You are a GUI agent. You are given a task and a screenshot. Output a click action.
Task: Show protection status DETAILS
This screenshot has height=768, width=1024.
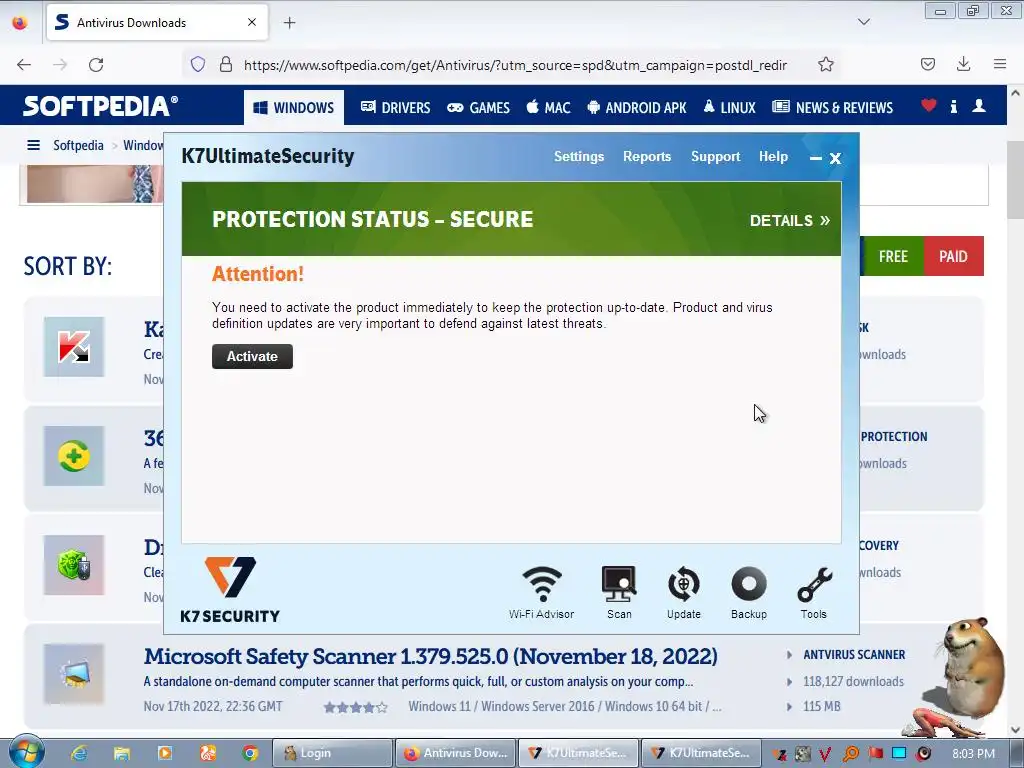(x=790, y=221)
